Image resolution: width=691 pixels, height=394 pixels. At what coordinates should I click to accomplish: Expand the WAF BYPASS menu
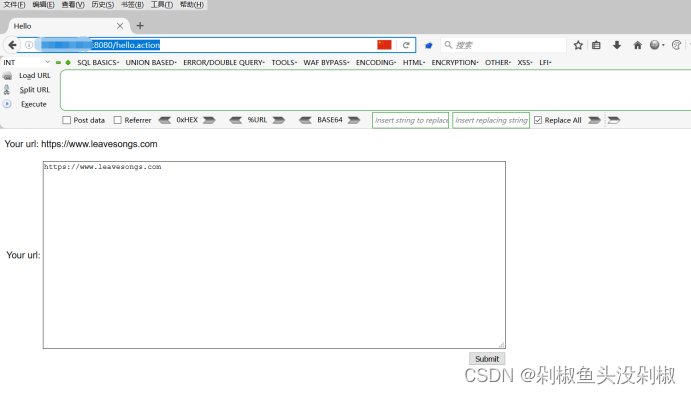[326, 63]
